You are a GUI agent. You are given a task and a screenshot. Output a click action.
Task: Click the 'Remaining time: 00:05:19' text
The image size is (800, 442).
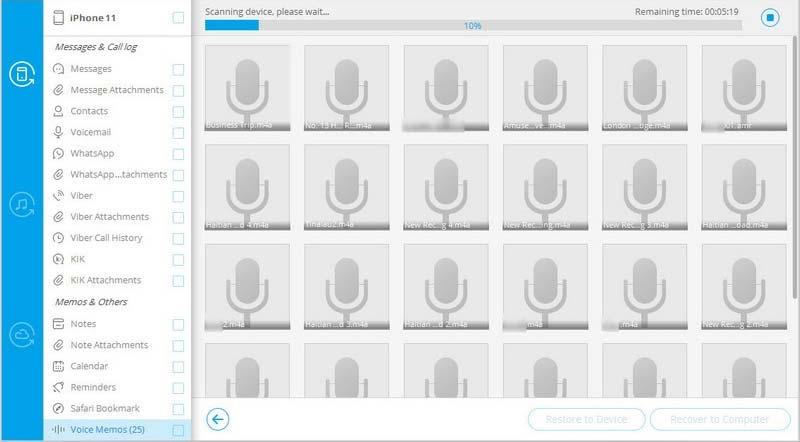click(x=686, y=12)
